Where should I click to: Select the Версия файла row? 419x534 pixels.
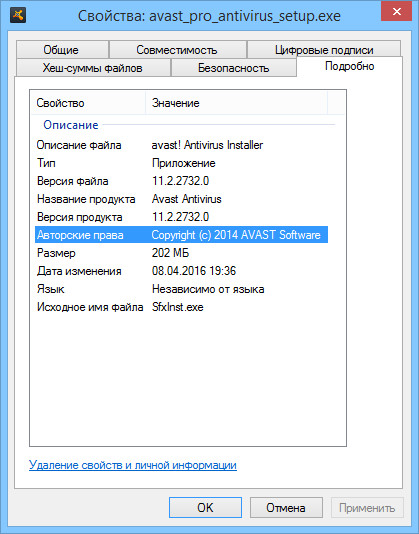(181, 181)
